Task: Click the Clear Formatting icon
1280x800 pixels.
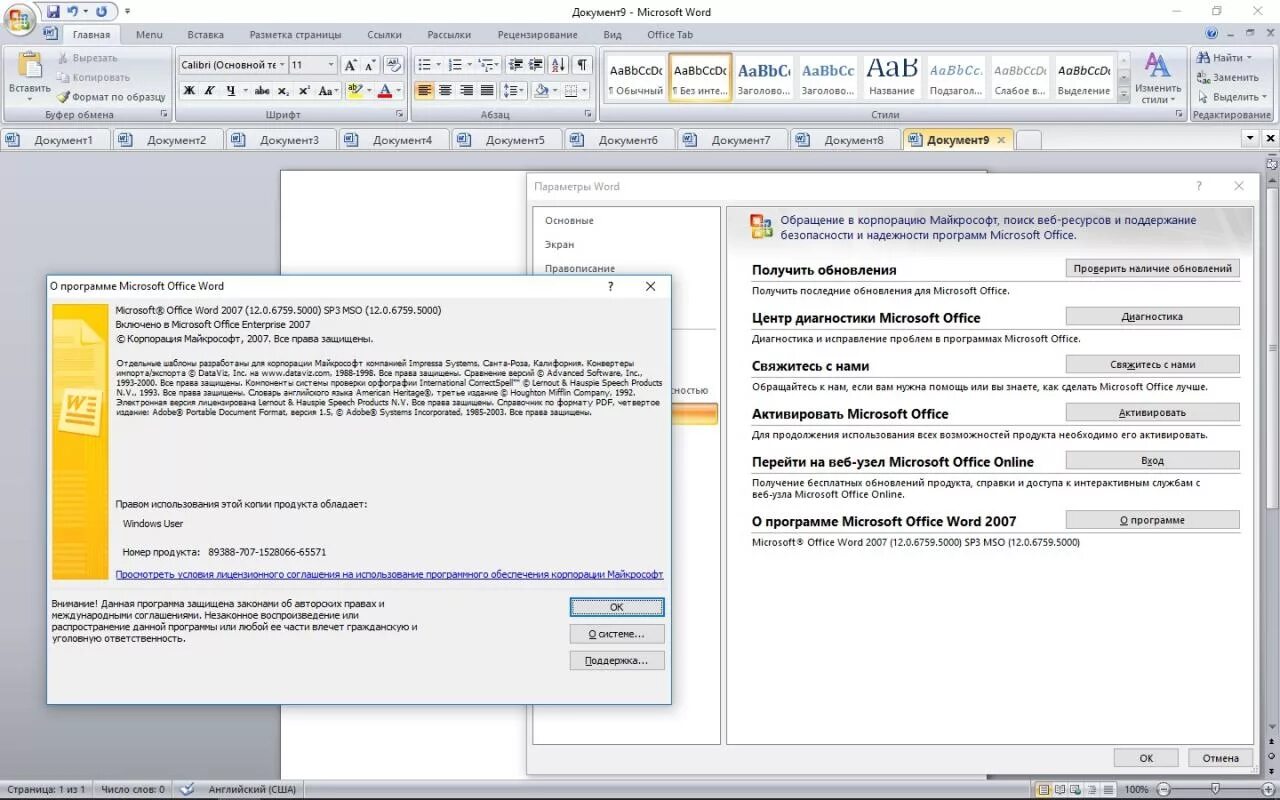Action: coord(394,65)
